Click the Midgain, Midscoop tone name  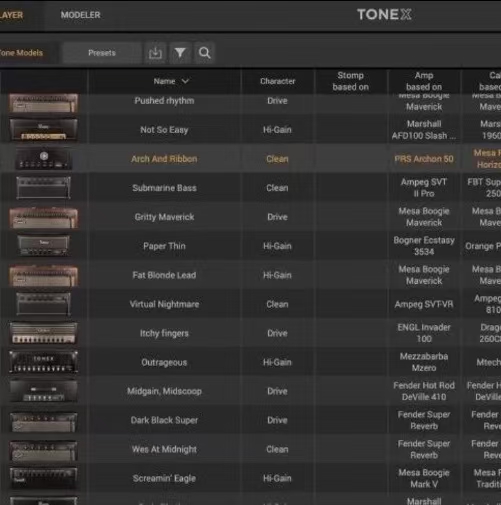(x=164, y=391)
